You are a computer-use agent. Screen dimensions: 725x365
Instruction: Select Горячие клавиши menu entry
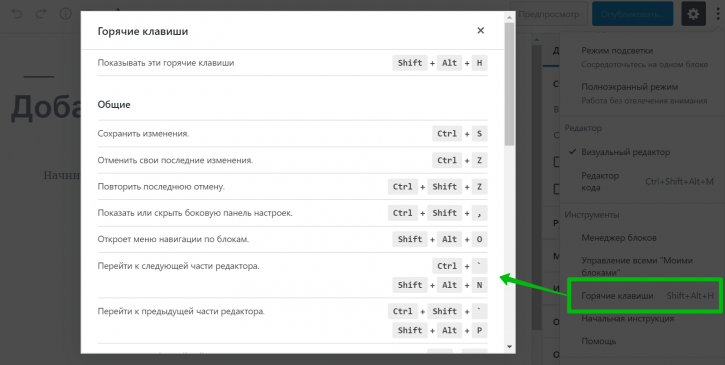click(644, 296)
